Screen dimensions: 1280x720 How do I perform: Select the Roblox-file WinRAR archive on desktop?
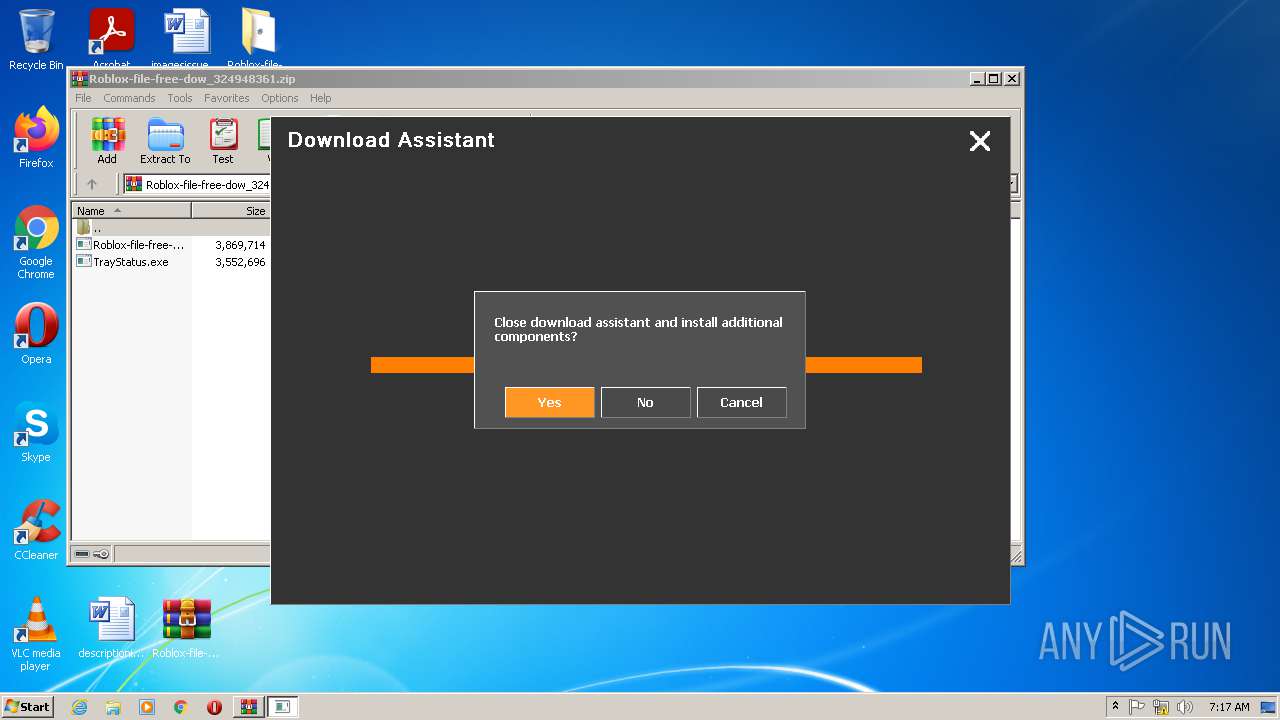[x=186, y=629]
